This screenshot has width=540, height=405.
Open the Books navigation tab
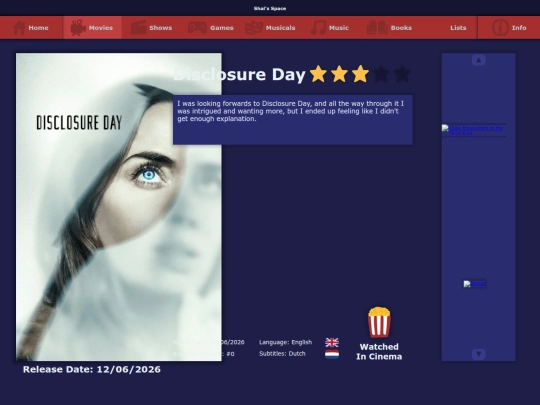pyautogui.click(x=390, y=28)
